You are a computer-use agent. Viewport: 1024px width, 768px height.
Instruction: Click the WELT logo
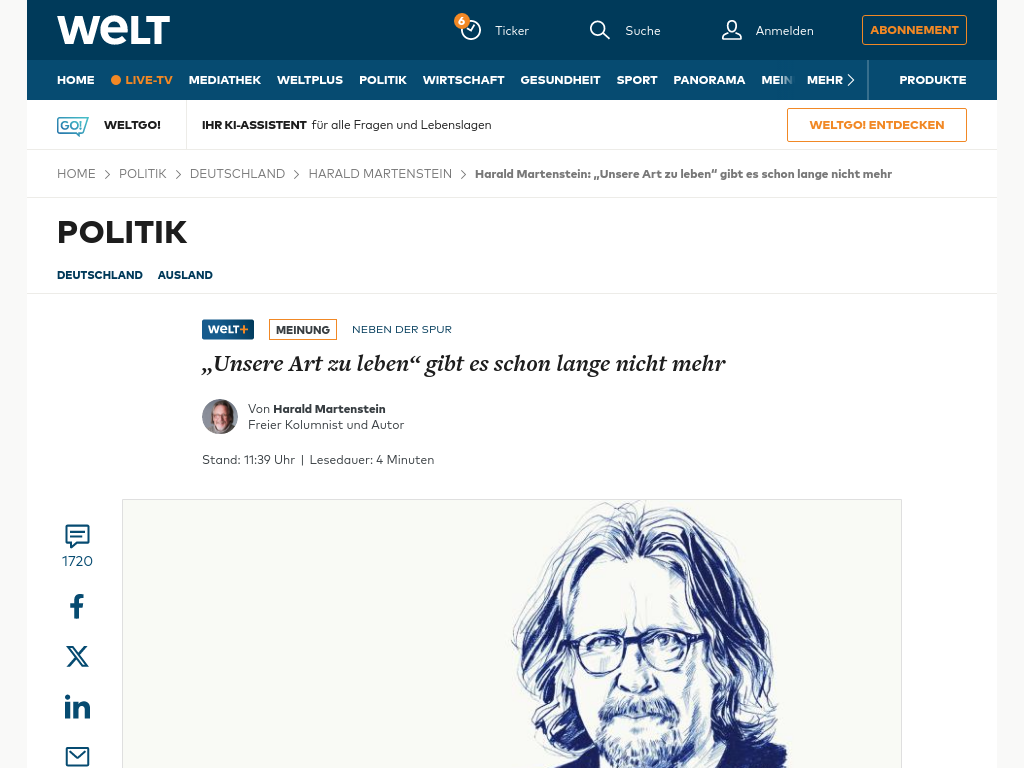click(114, 30)
